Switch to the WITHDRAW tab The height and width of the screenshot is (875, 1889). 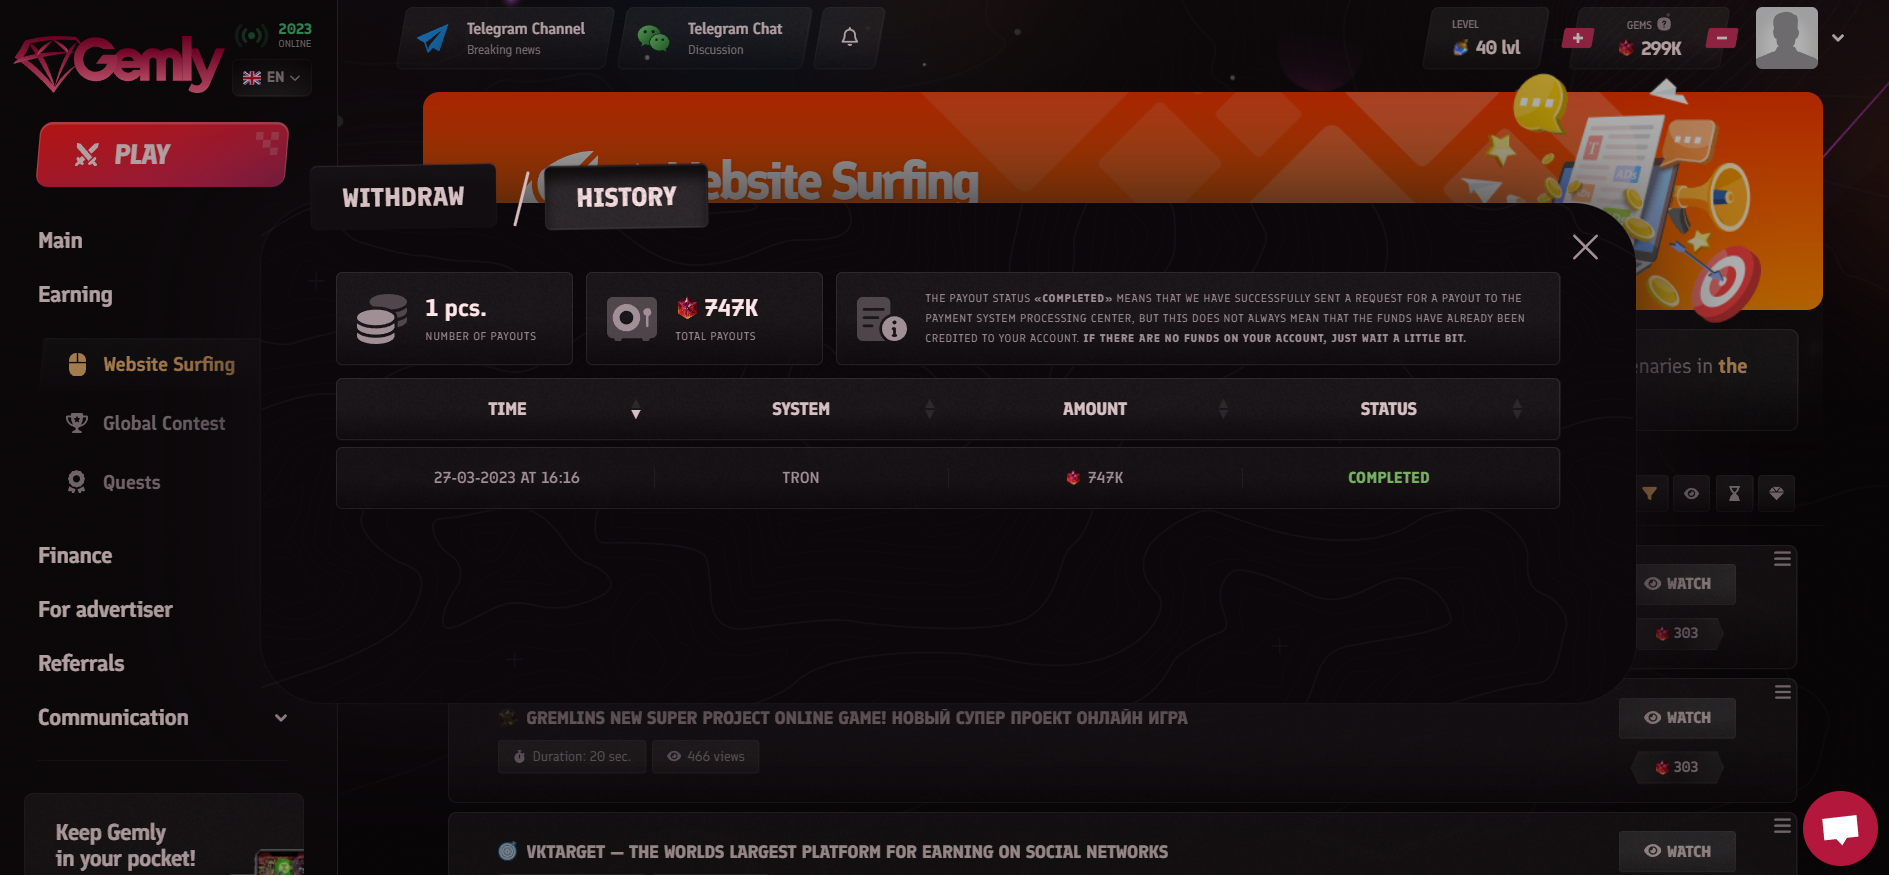point(403,197)
